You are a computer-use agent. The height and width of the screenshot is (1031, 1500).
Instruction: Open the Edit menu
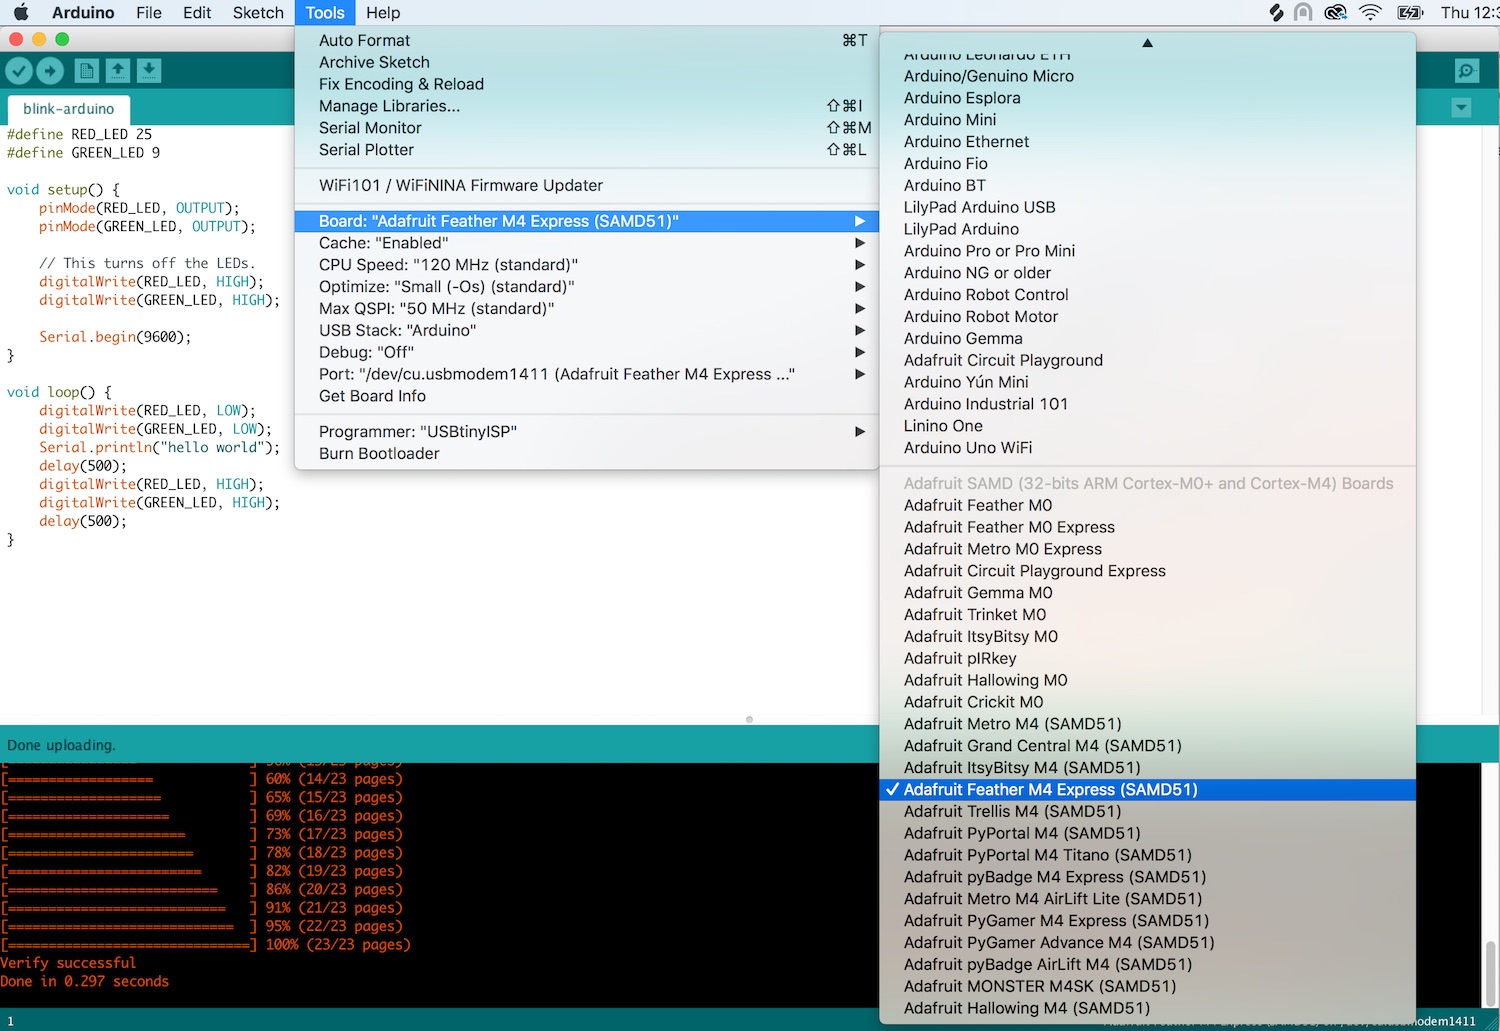[197, 12]
